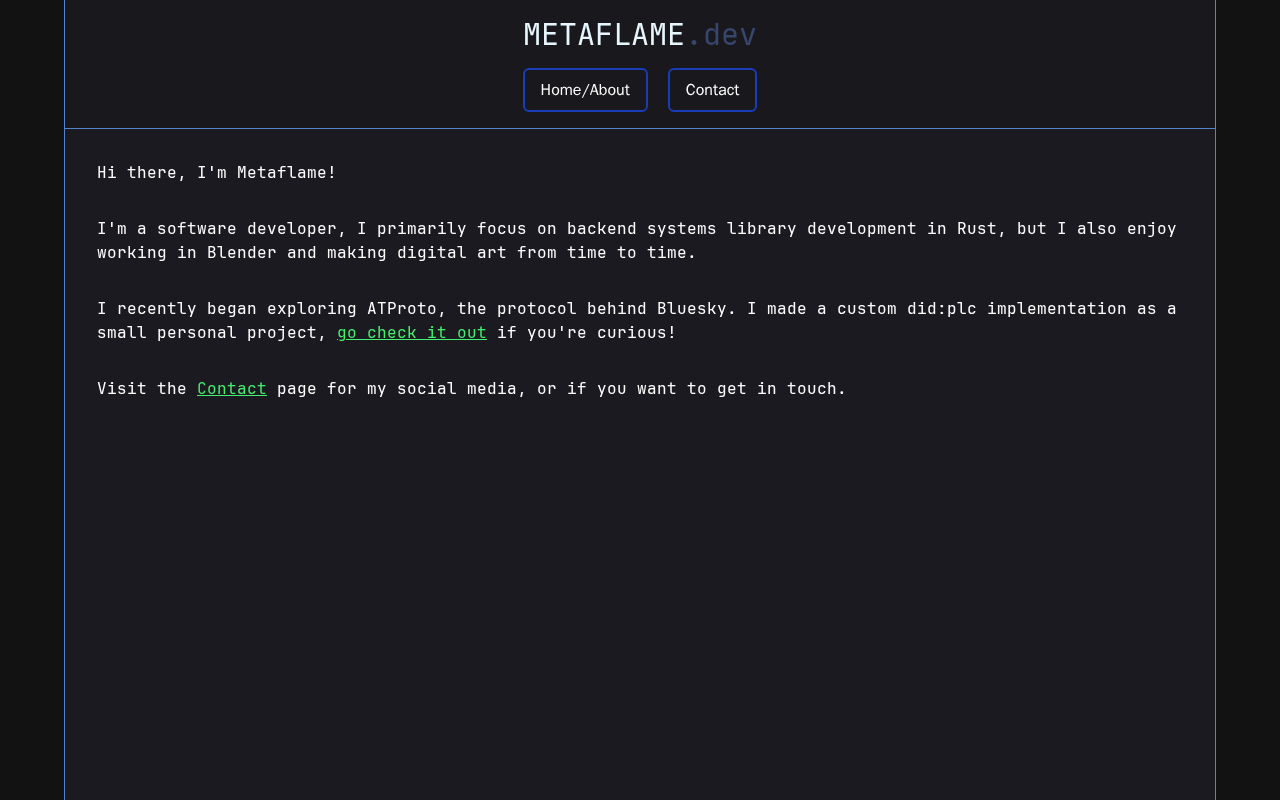Click the "did:plc" term in the paragraph
The height and width of the screenshot is (800, 1280).
pos(942,308)
